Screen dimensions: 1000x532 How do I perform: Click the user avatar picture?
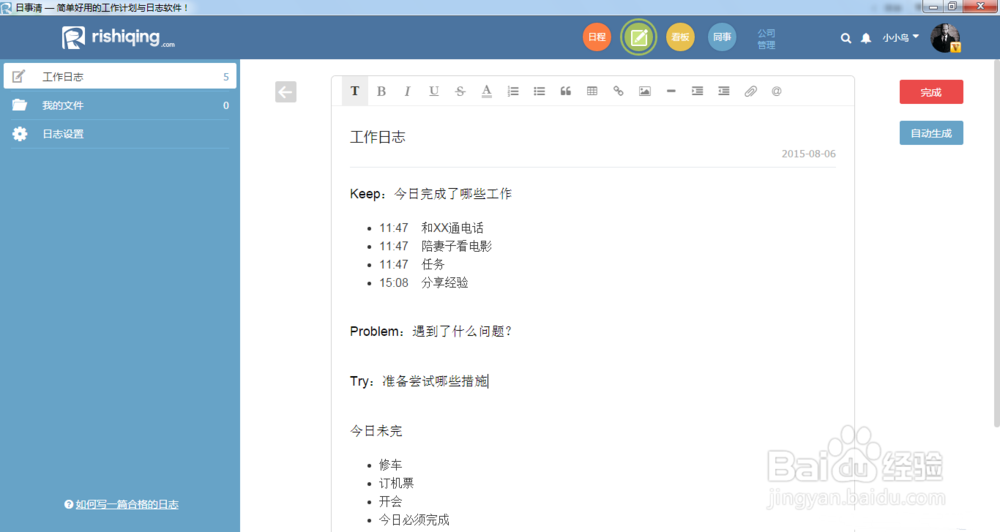point(945,38)
